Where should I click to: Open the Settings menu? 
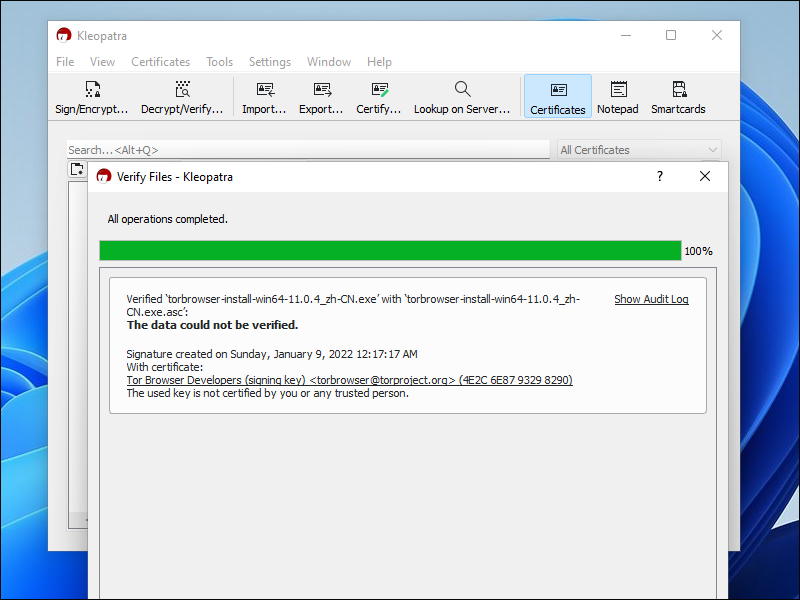269,62
